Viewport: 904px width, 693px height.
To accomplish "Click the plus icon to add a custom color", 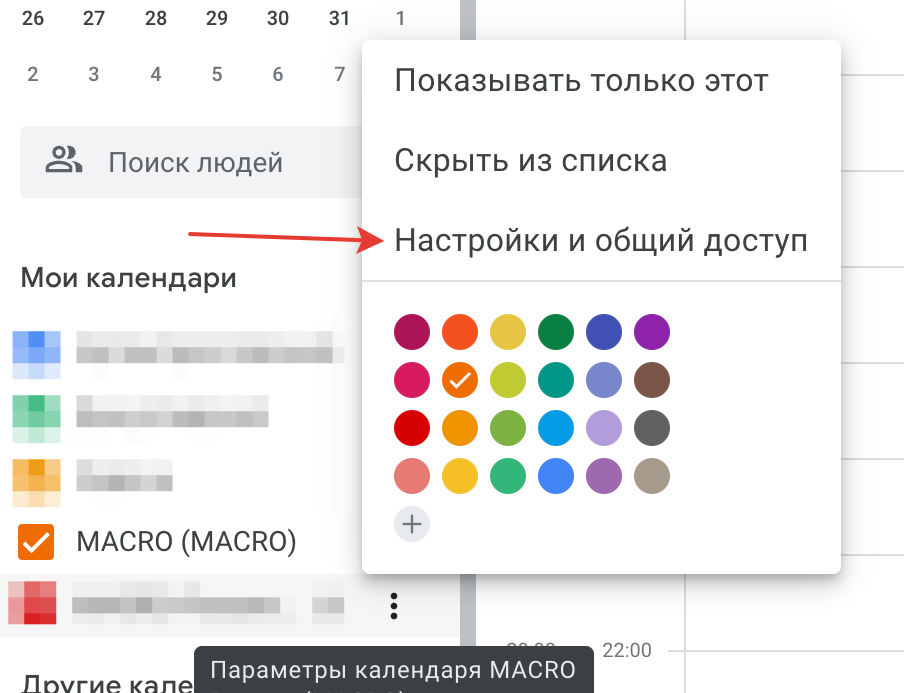I will point(412,524).
